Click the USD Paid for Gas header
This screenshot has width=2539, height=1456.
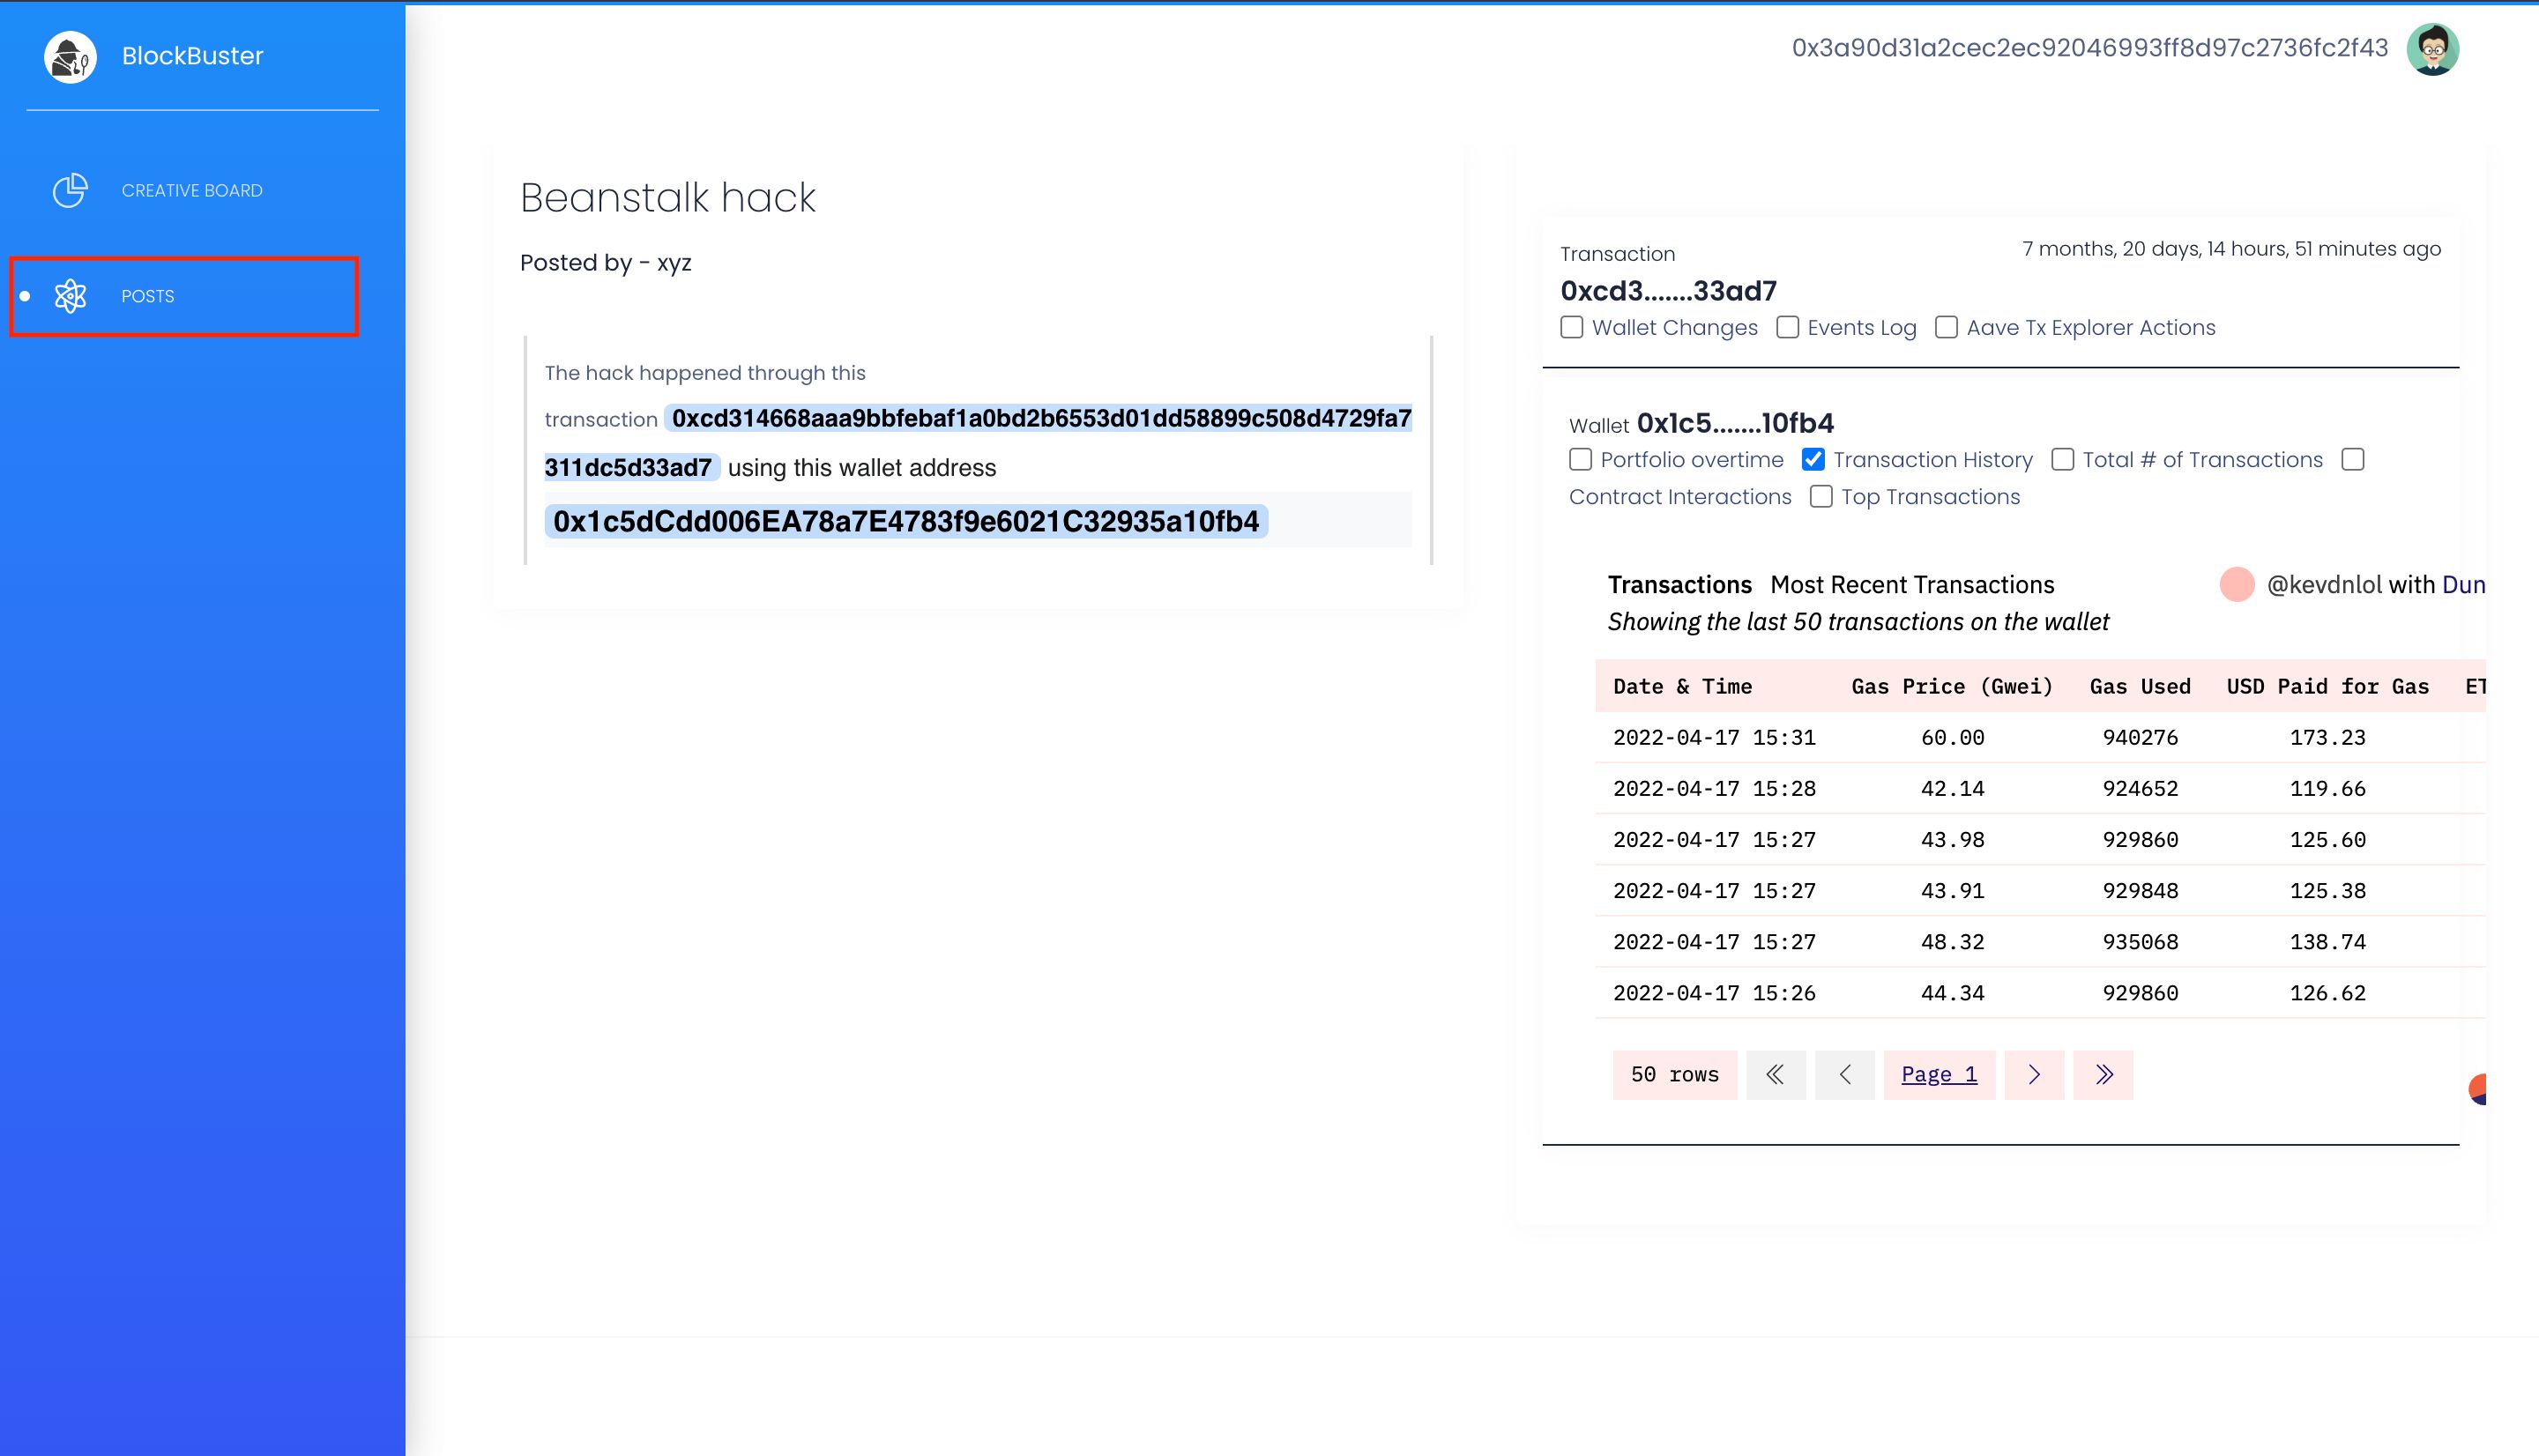tap(2328, 687)
